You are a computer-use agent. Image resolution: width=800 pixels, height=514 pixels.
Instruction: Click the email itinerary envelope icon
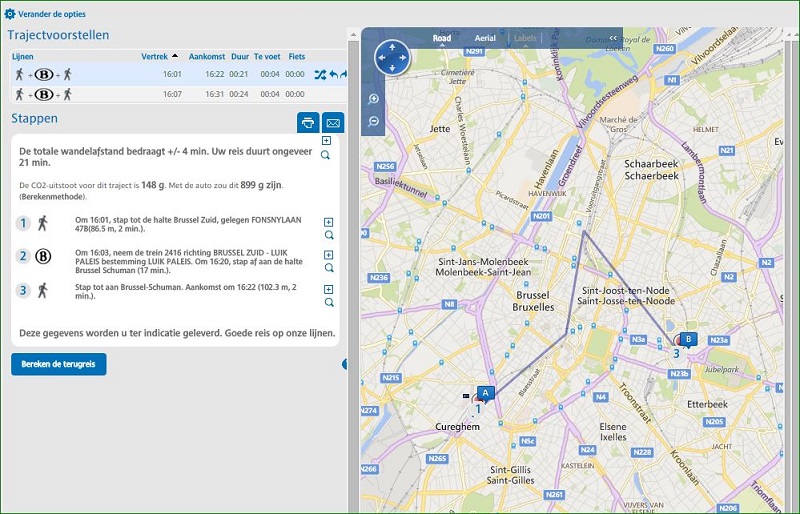coord(334,122)
